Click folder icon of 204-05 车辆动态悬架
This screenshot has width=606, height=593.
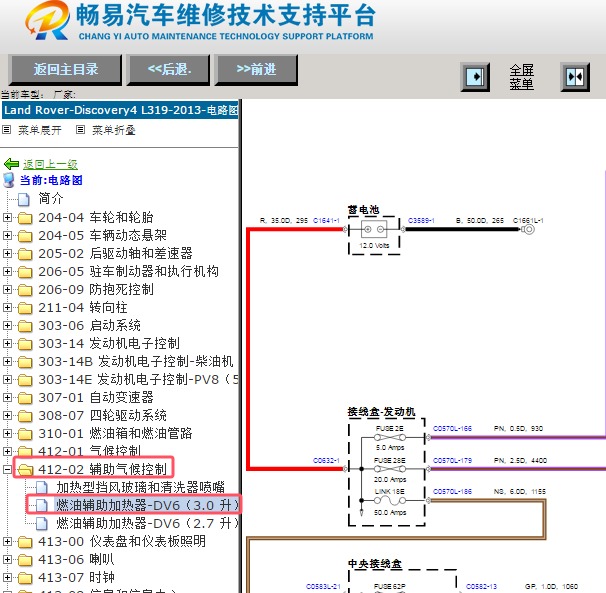25,236
